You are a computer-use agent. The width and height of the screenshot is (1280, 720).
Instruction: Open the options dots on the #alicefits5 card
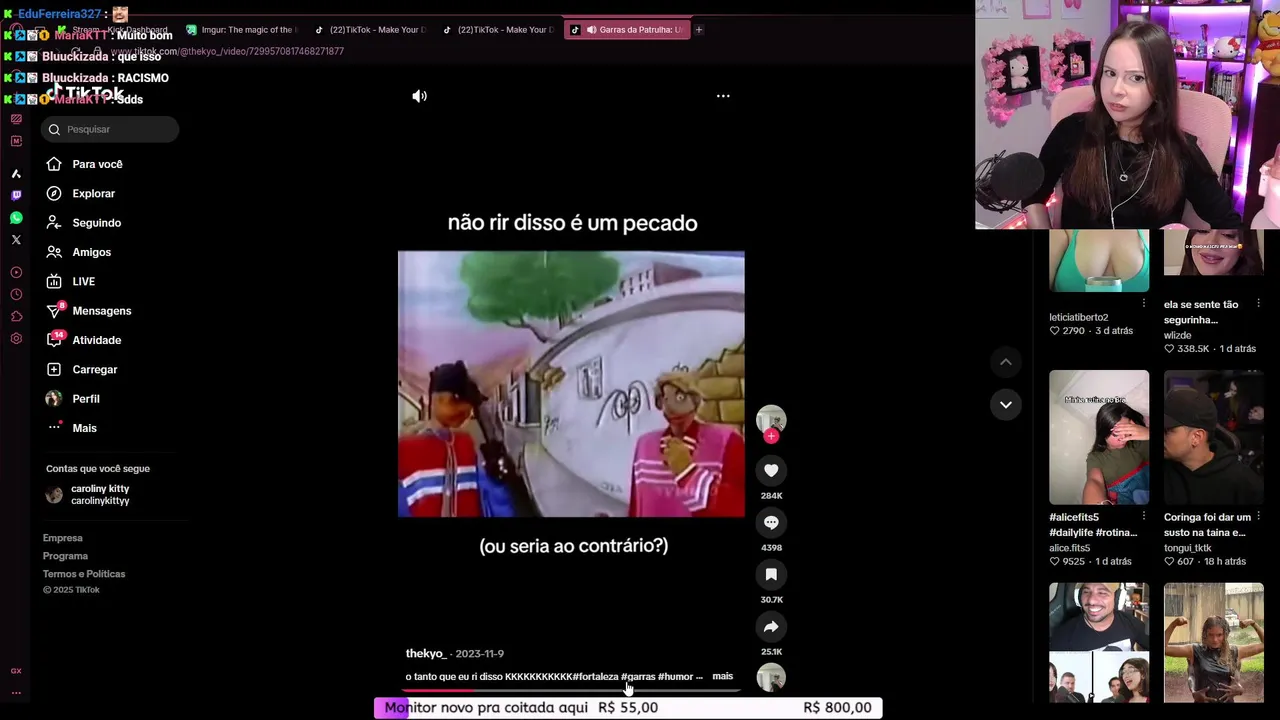(x=1144, y=517)
